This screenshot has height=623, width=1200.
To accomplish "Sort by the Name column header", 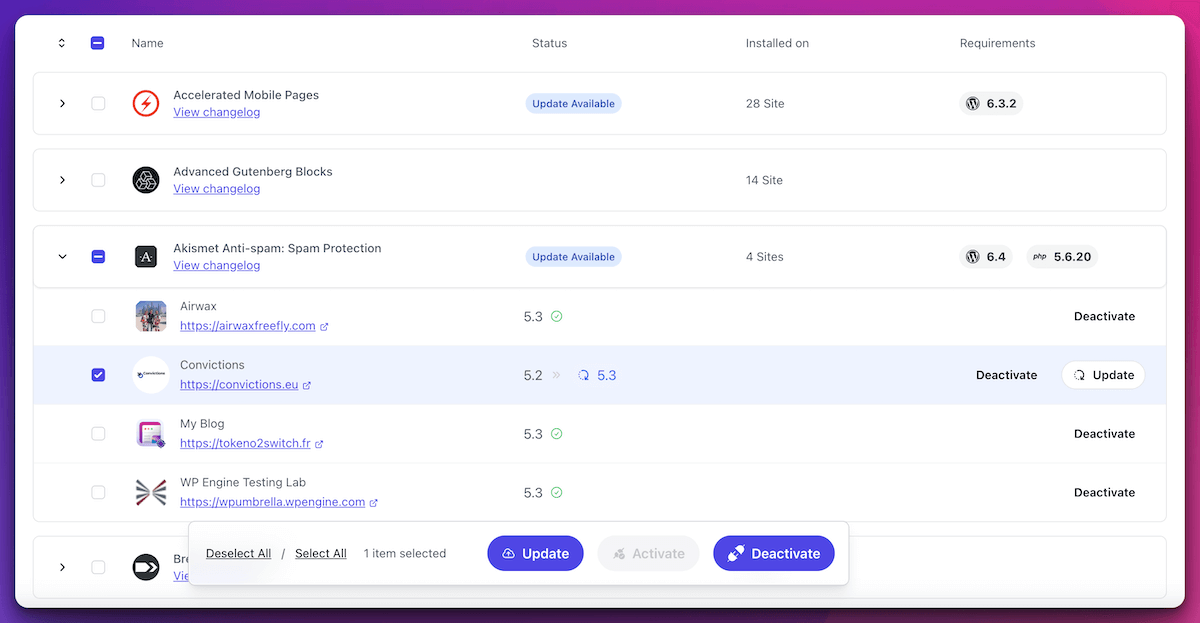I will pos(147,43).
